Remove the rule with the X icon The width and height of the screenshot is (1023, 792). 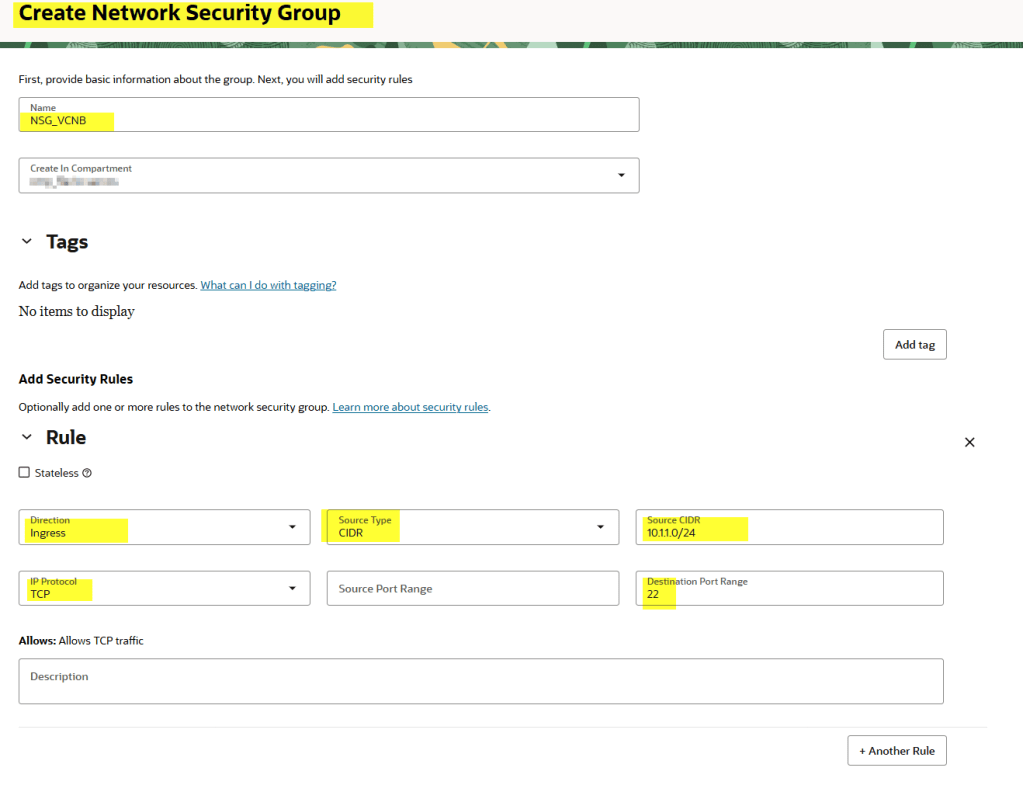tap(968, 442)
